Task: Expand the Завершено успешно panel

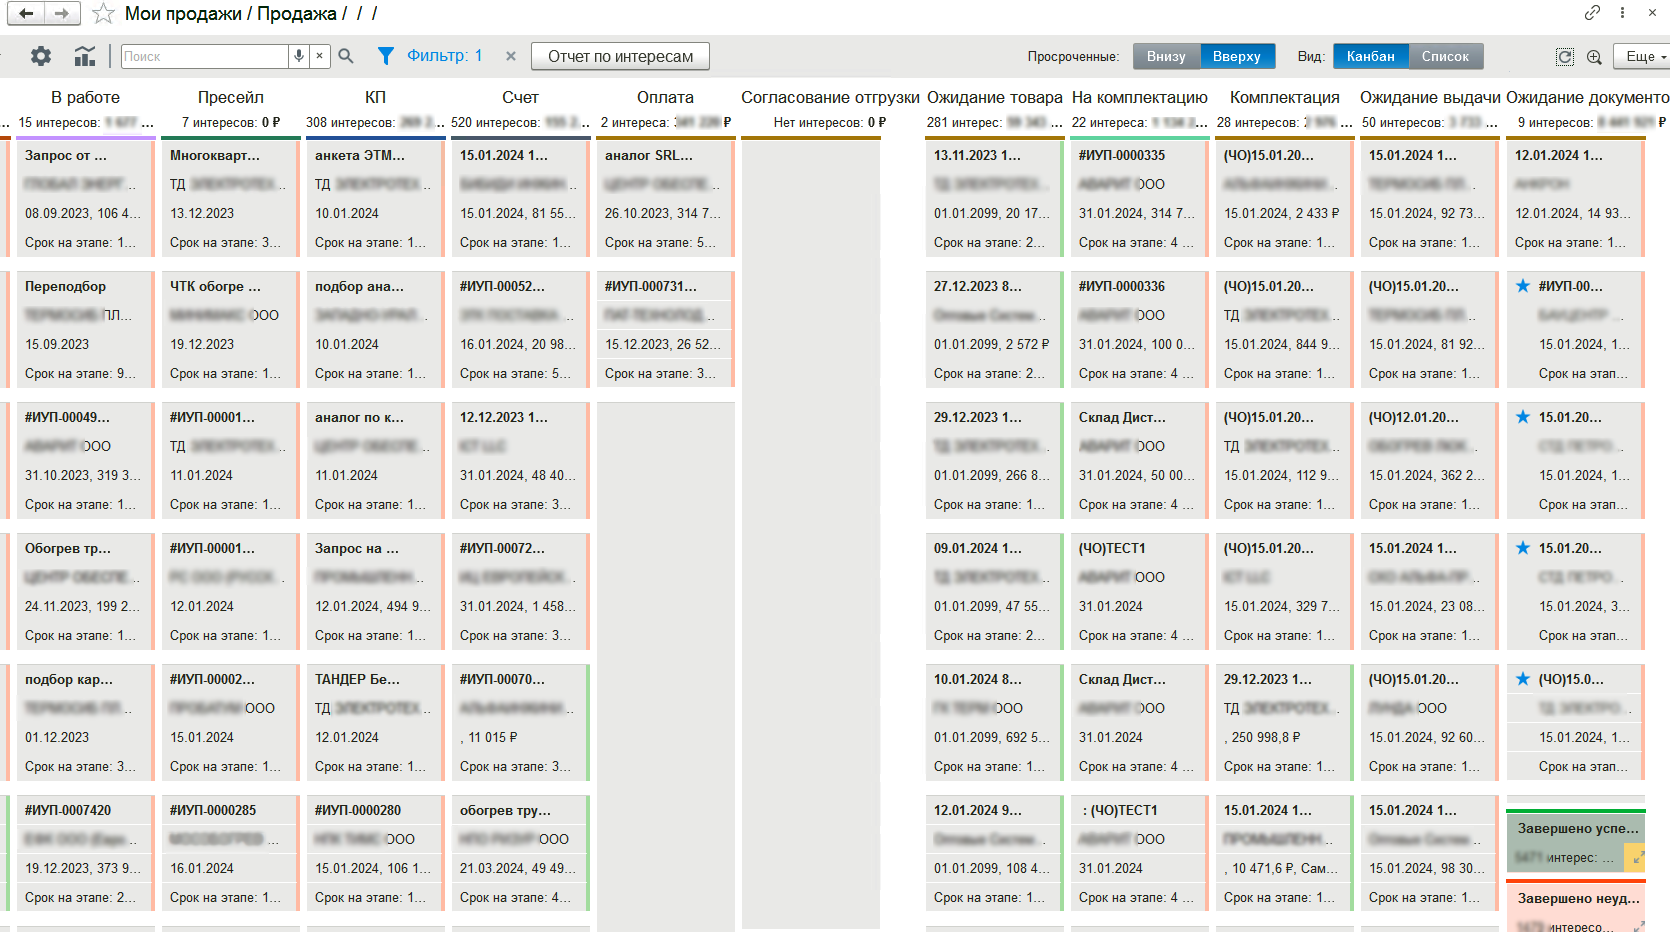Action: tap(1637, 857)
